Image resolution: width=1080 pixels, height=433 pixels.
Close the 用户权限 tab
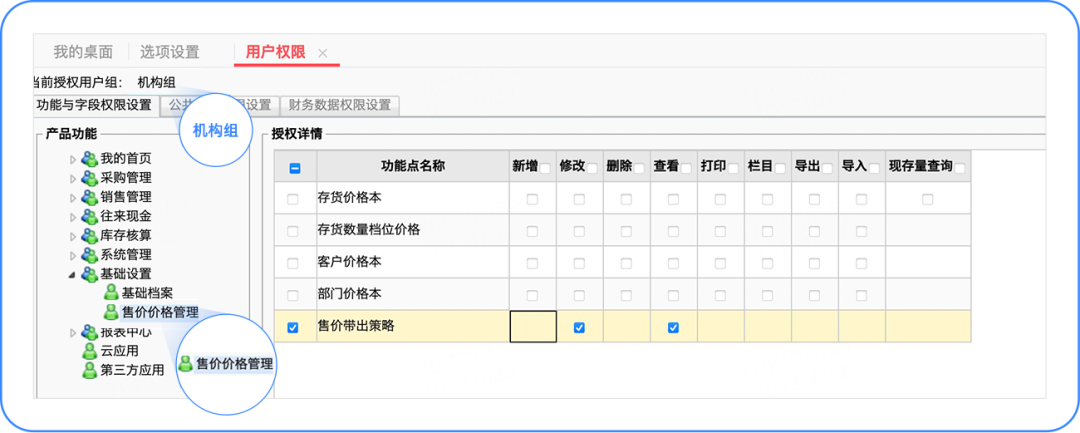pos(322,53)
